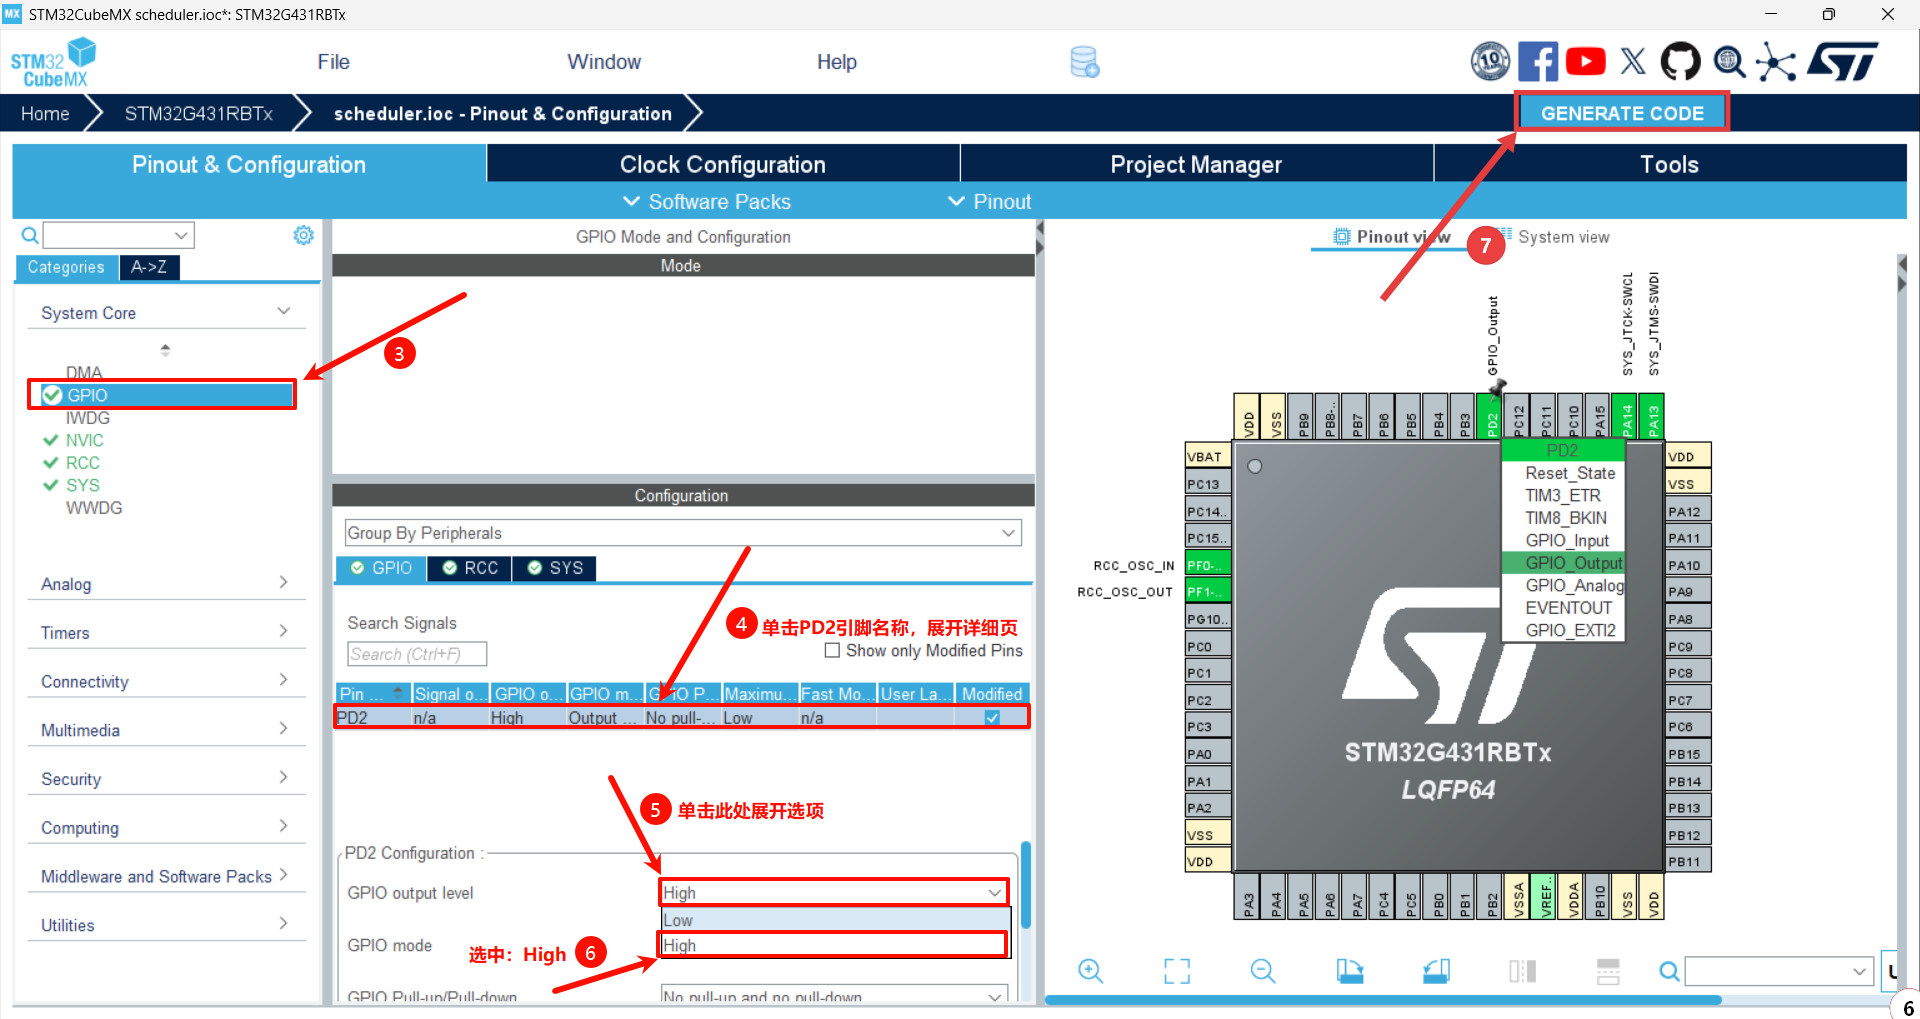
Task: Zoom in on the chip pinout view
Action: [x=1090, y=970]
